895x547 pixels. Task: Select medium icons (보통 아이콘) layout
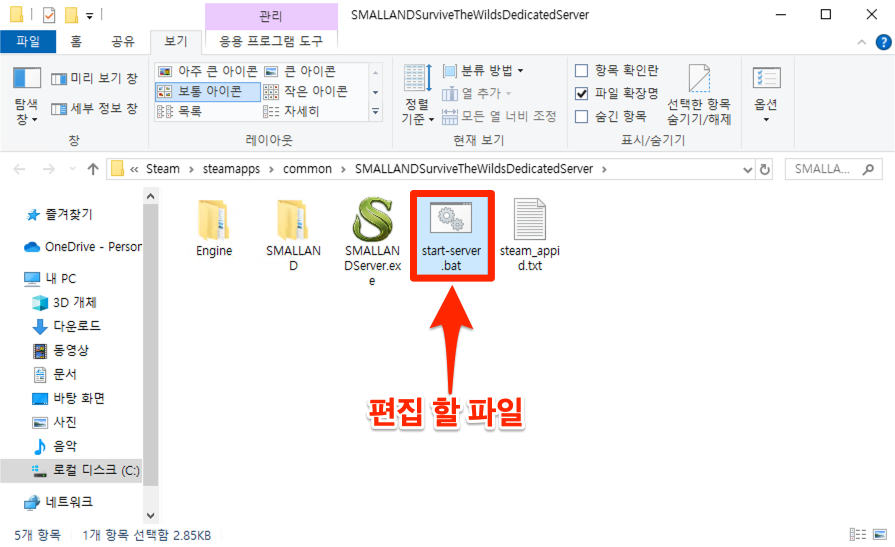[208, 91]
